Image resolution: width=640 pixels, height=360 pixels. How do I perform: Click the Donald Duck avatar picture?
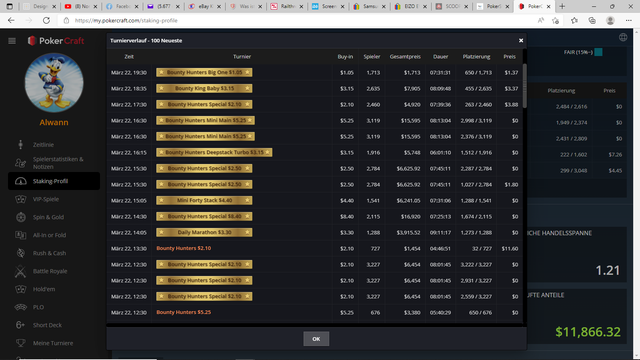pos(54,83)
